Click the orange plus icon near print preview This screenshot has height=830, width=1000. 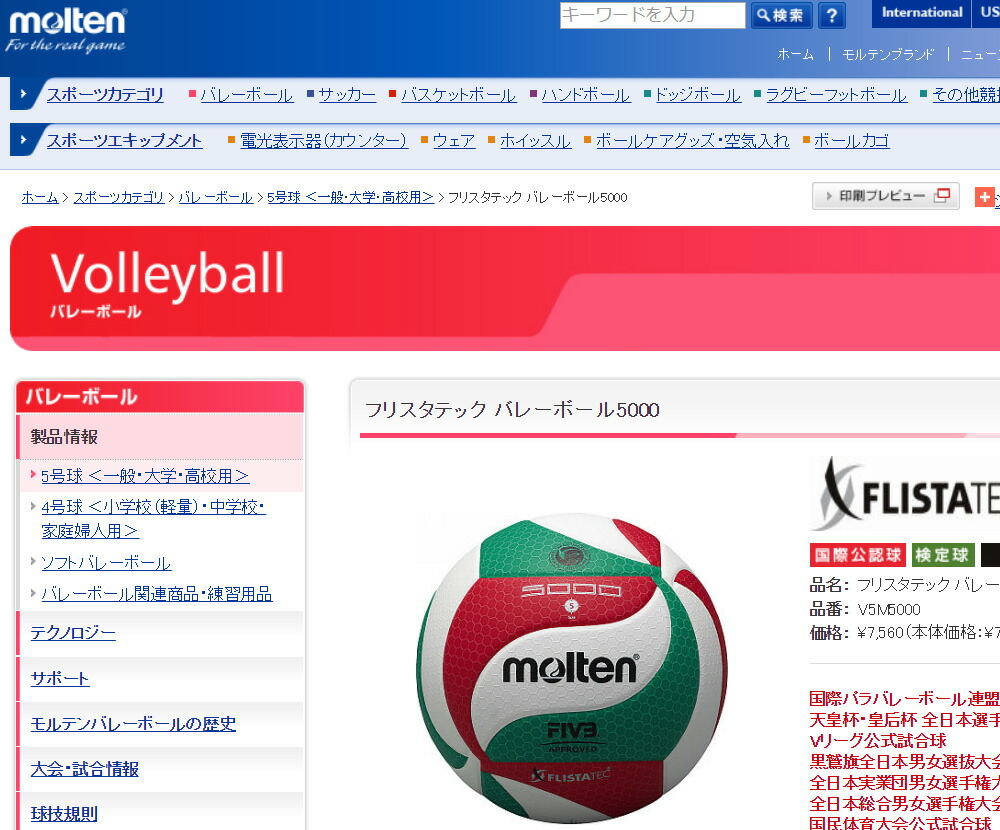click(984, 197)
